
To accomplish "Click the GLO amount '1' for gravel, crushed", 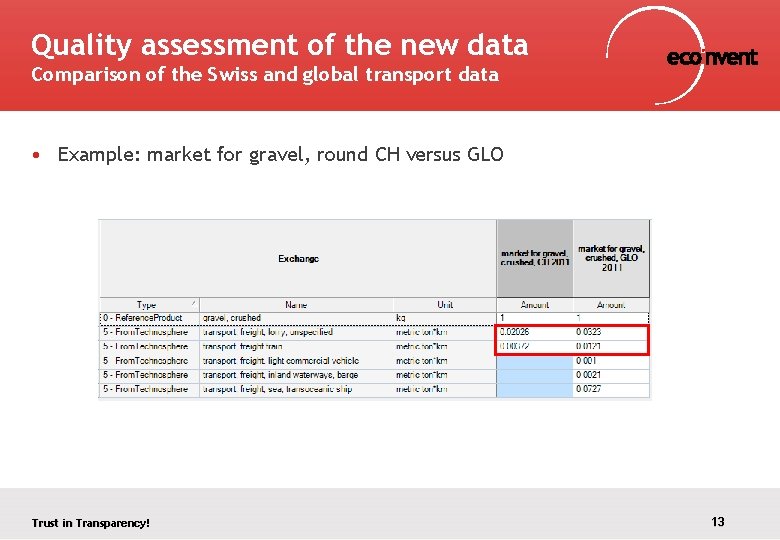I will pos(611,318).
